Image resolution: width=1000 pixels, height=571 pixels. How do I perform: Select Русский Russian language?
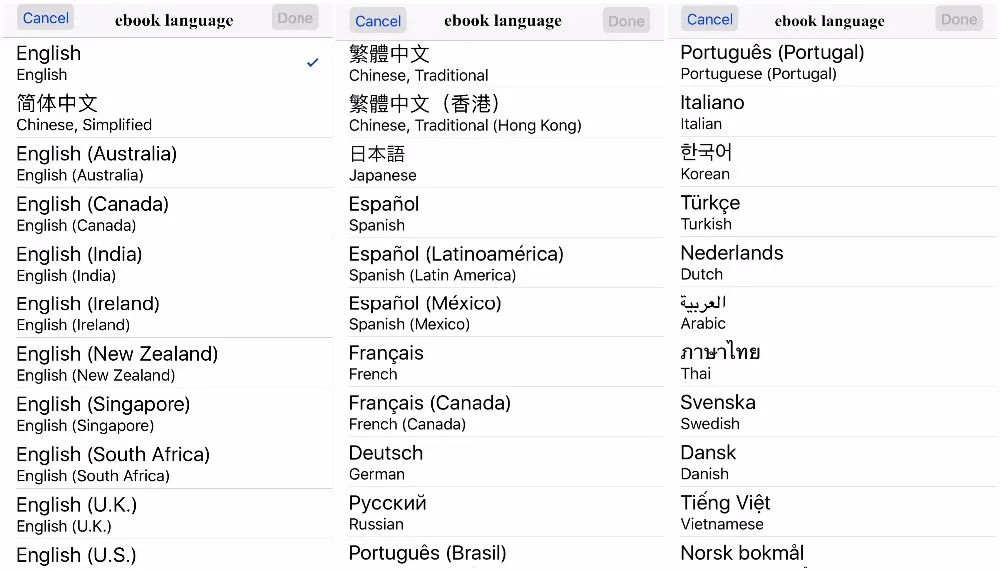pos(500,512)
